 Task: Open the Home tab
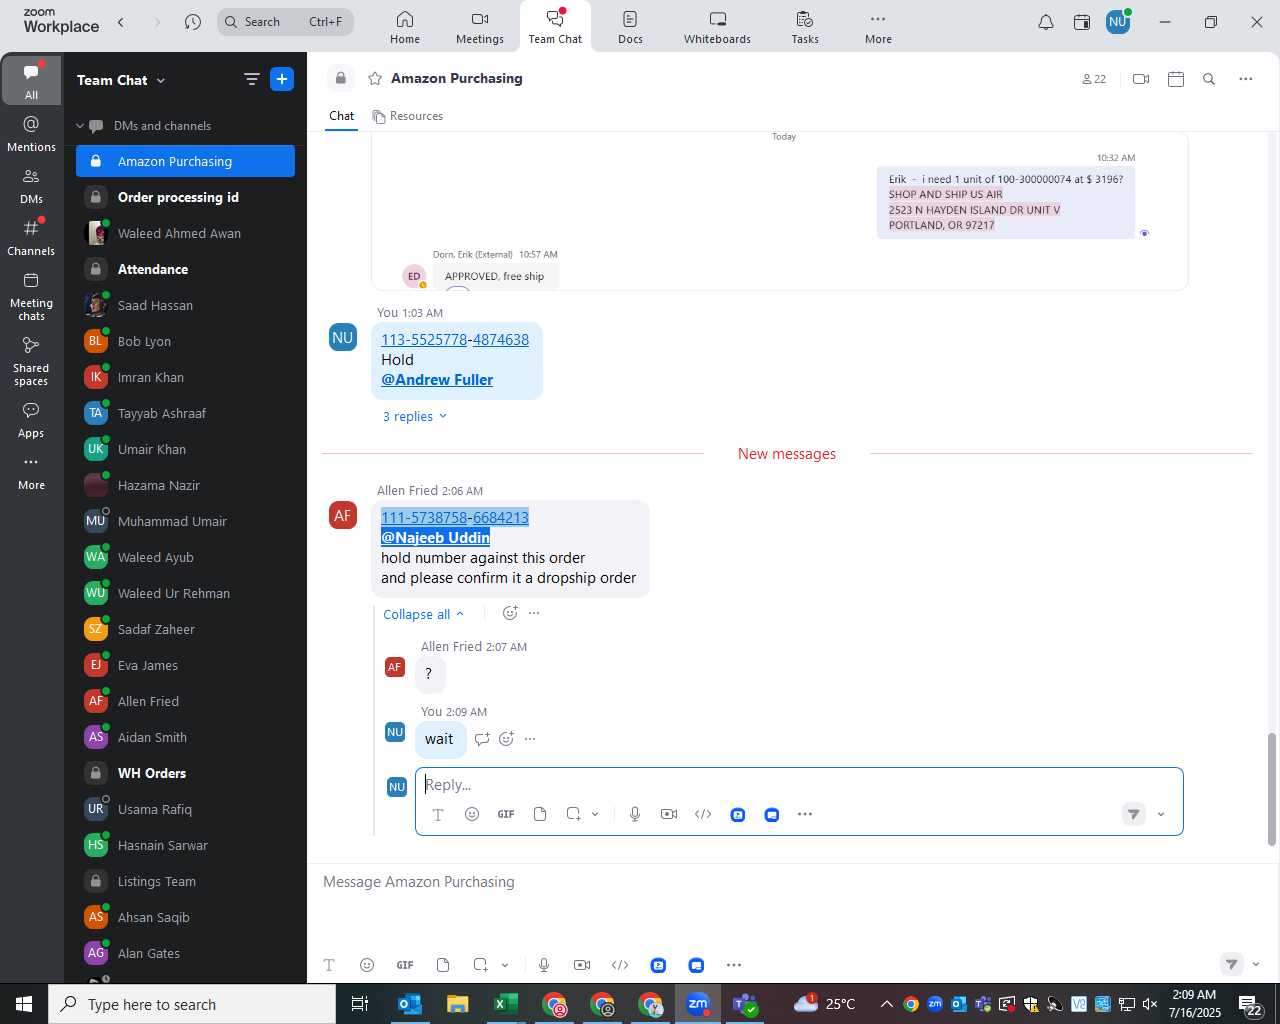click(405, 27)
